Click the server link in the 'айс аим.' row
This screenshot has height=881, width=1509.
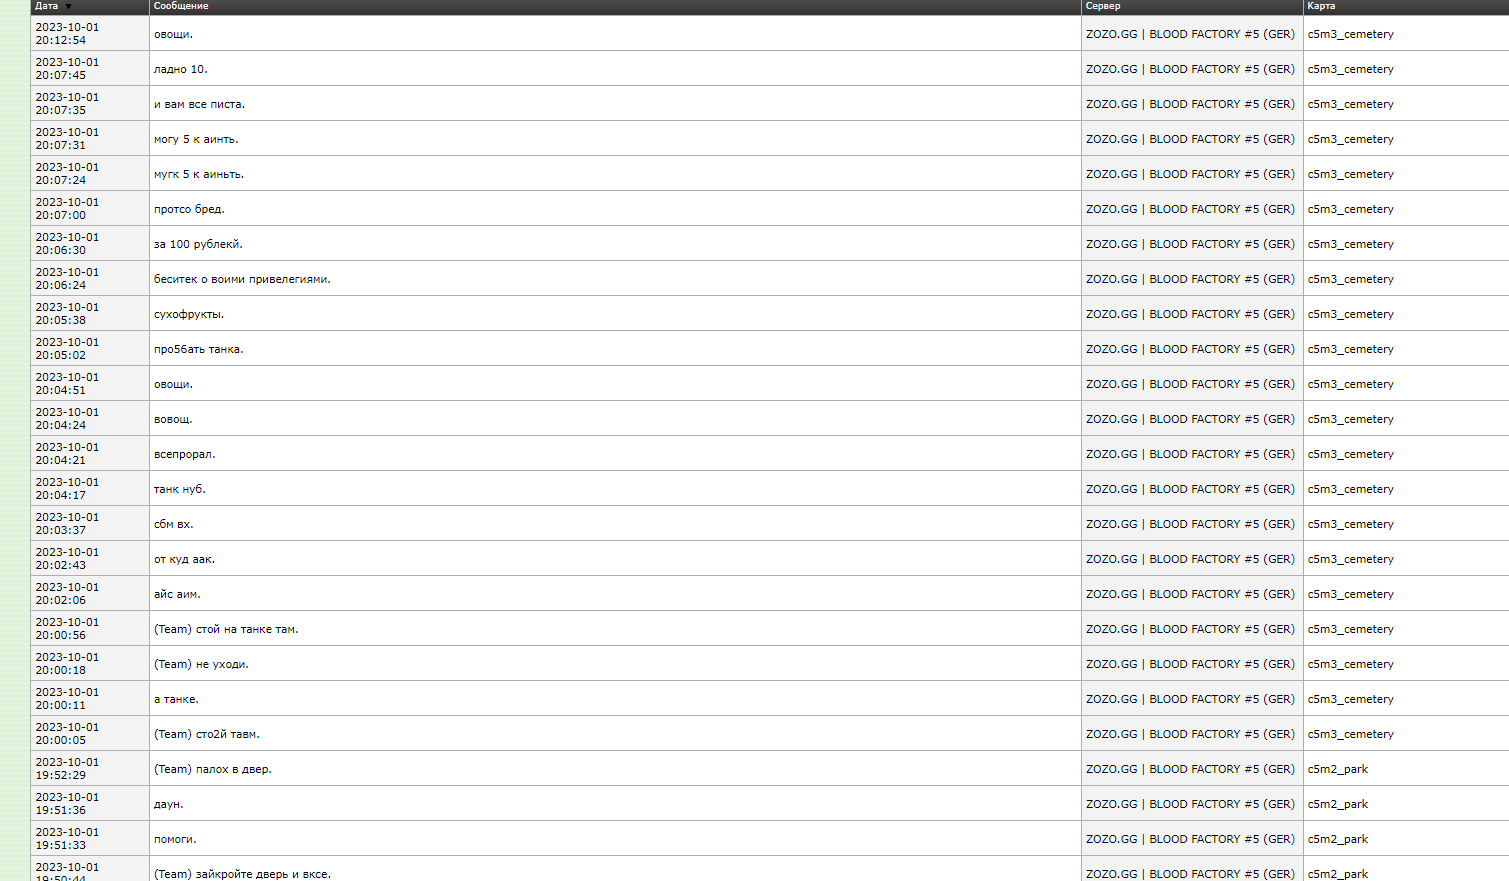coord(1190,594)
